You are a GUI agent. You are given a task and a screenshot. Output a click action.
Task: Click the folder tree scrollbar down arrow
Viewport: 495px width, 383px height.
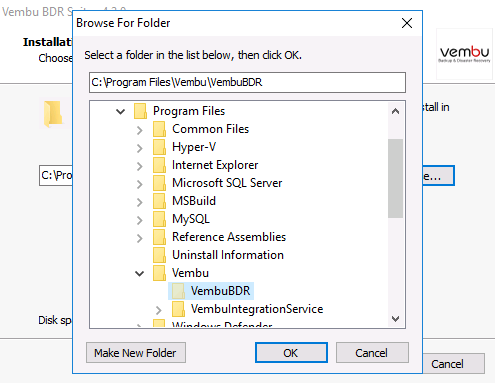tap(396, 319)
